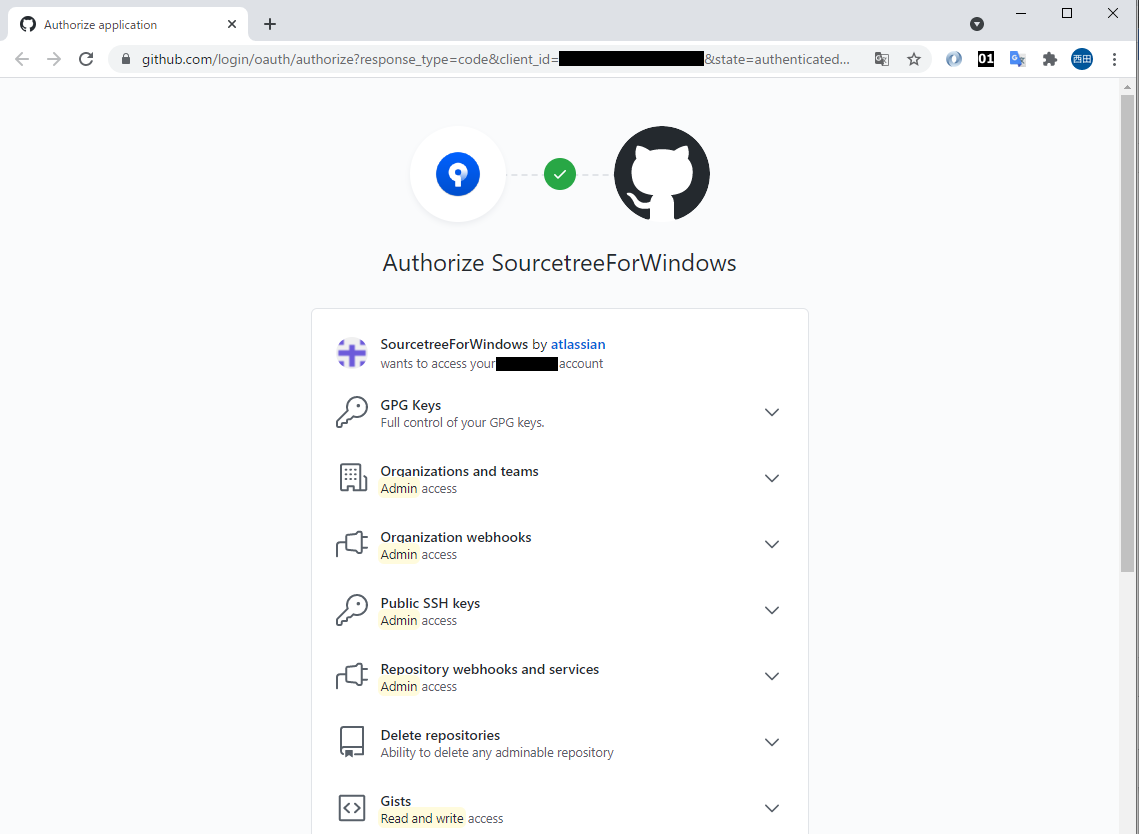Click the Sourcetree blue logo icon
Viewport: 1139px width, 834px height.
pos(458,175)
